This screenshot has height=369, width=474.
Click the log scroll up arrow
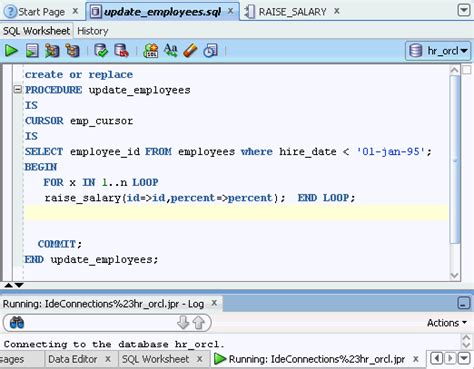point(465,337)
